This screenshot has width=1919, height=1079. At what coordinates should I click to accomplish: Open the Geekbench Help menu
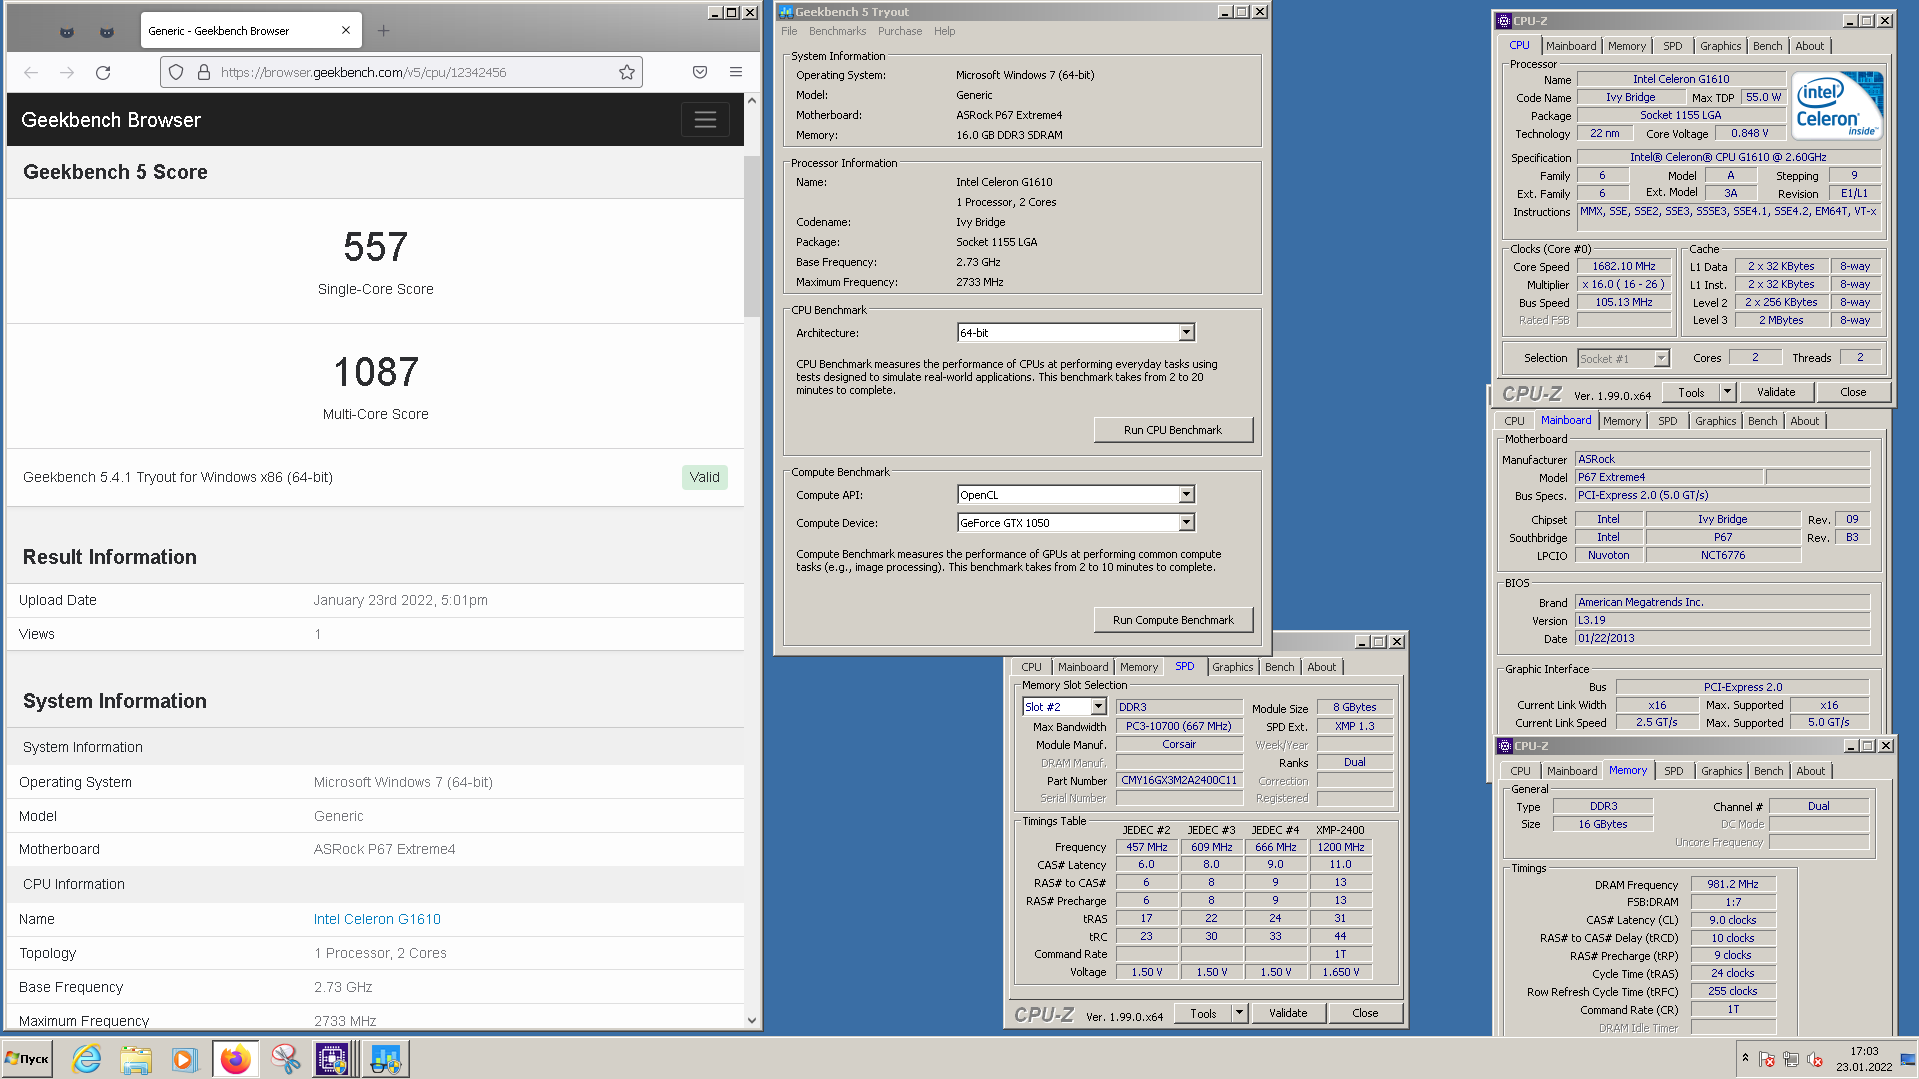click(944, 31)
